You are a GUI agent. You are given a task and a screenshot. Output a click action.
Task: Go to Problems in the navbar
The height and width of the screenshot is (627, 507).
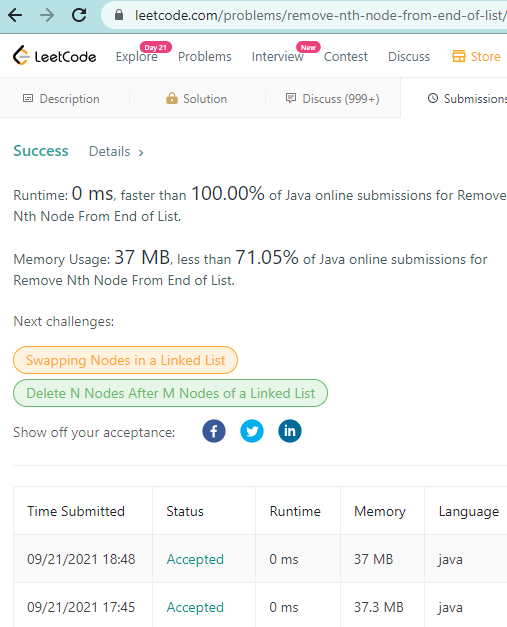click(x=205, y=56)
